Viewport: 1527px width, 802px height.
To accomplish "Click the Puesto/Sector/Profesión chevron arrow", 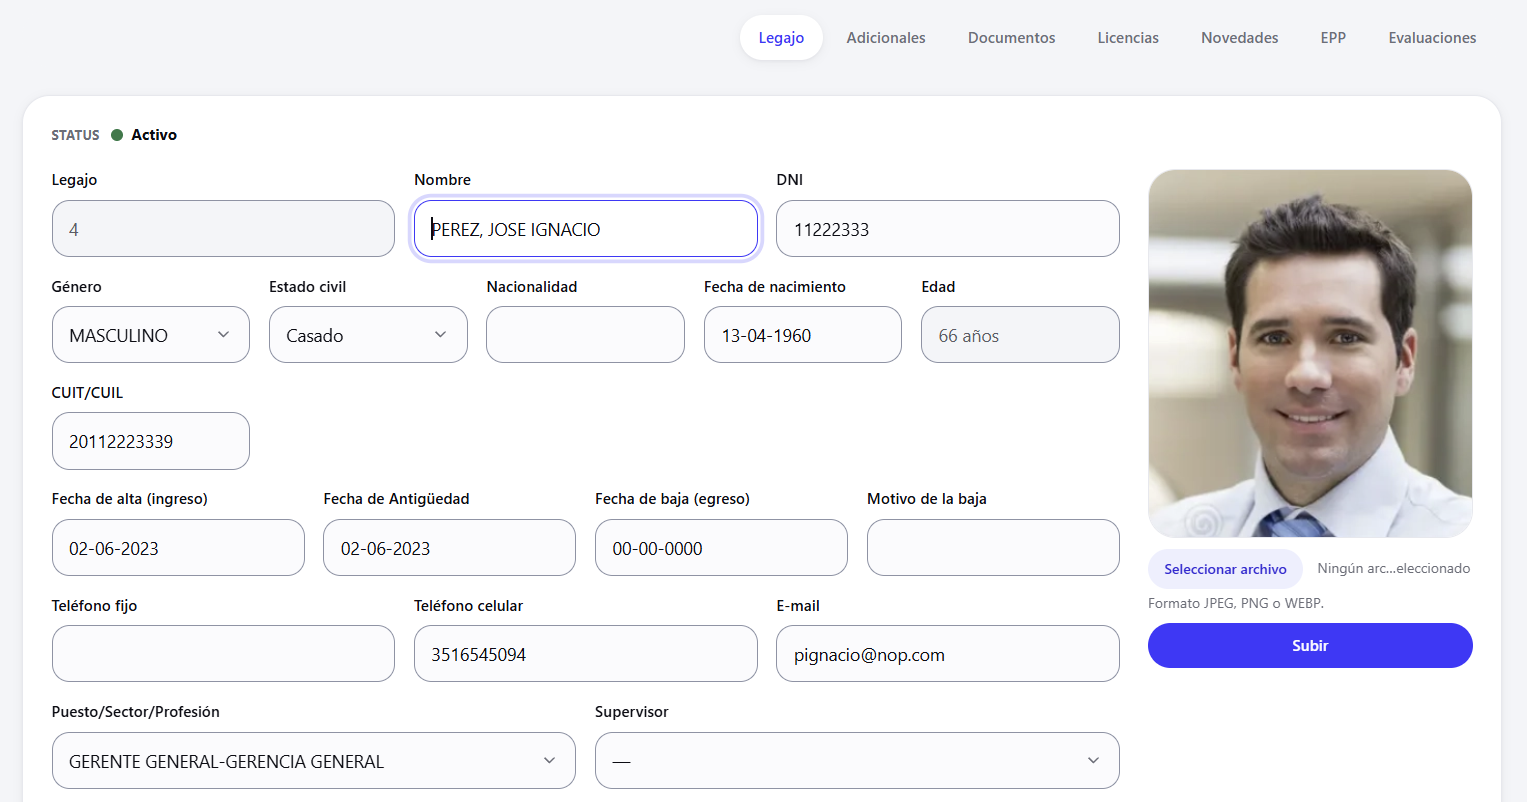I will point(549,761).
